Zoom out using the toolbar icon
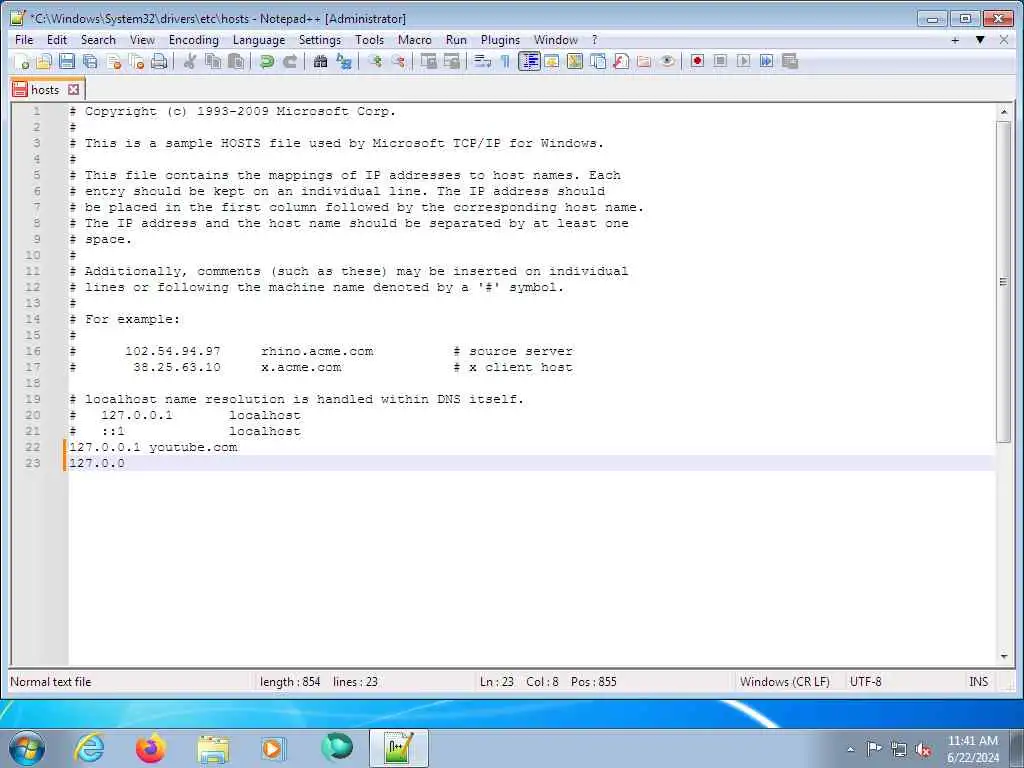This screenshot has width=1024, height=768. pos(398,61)
